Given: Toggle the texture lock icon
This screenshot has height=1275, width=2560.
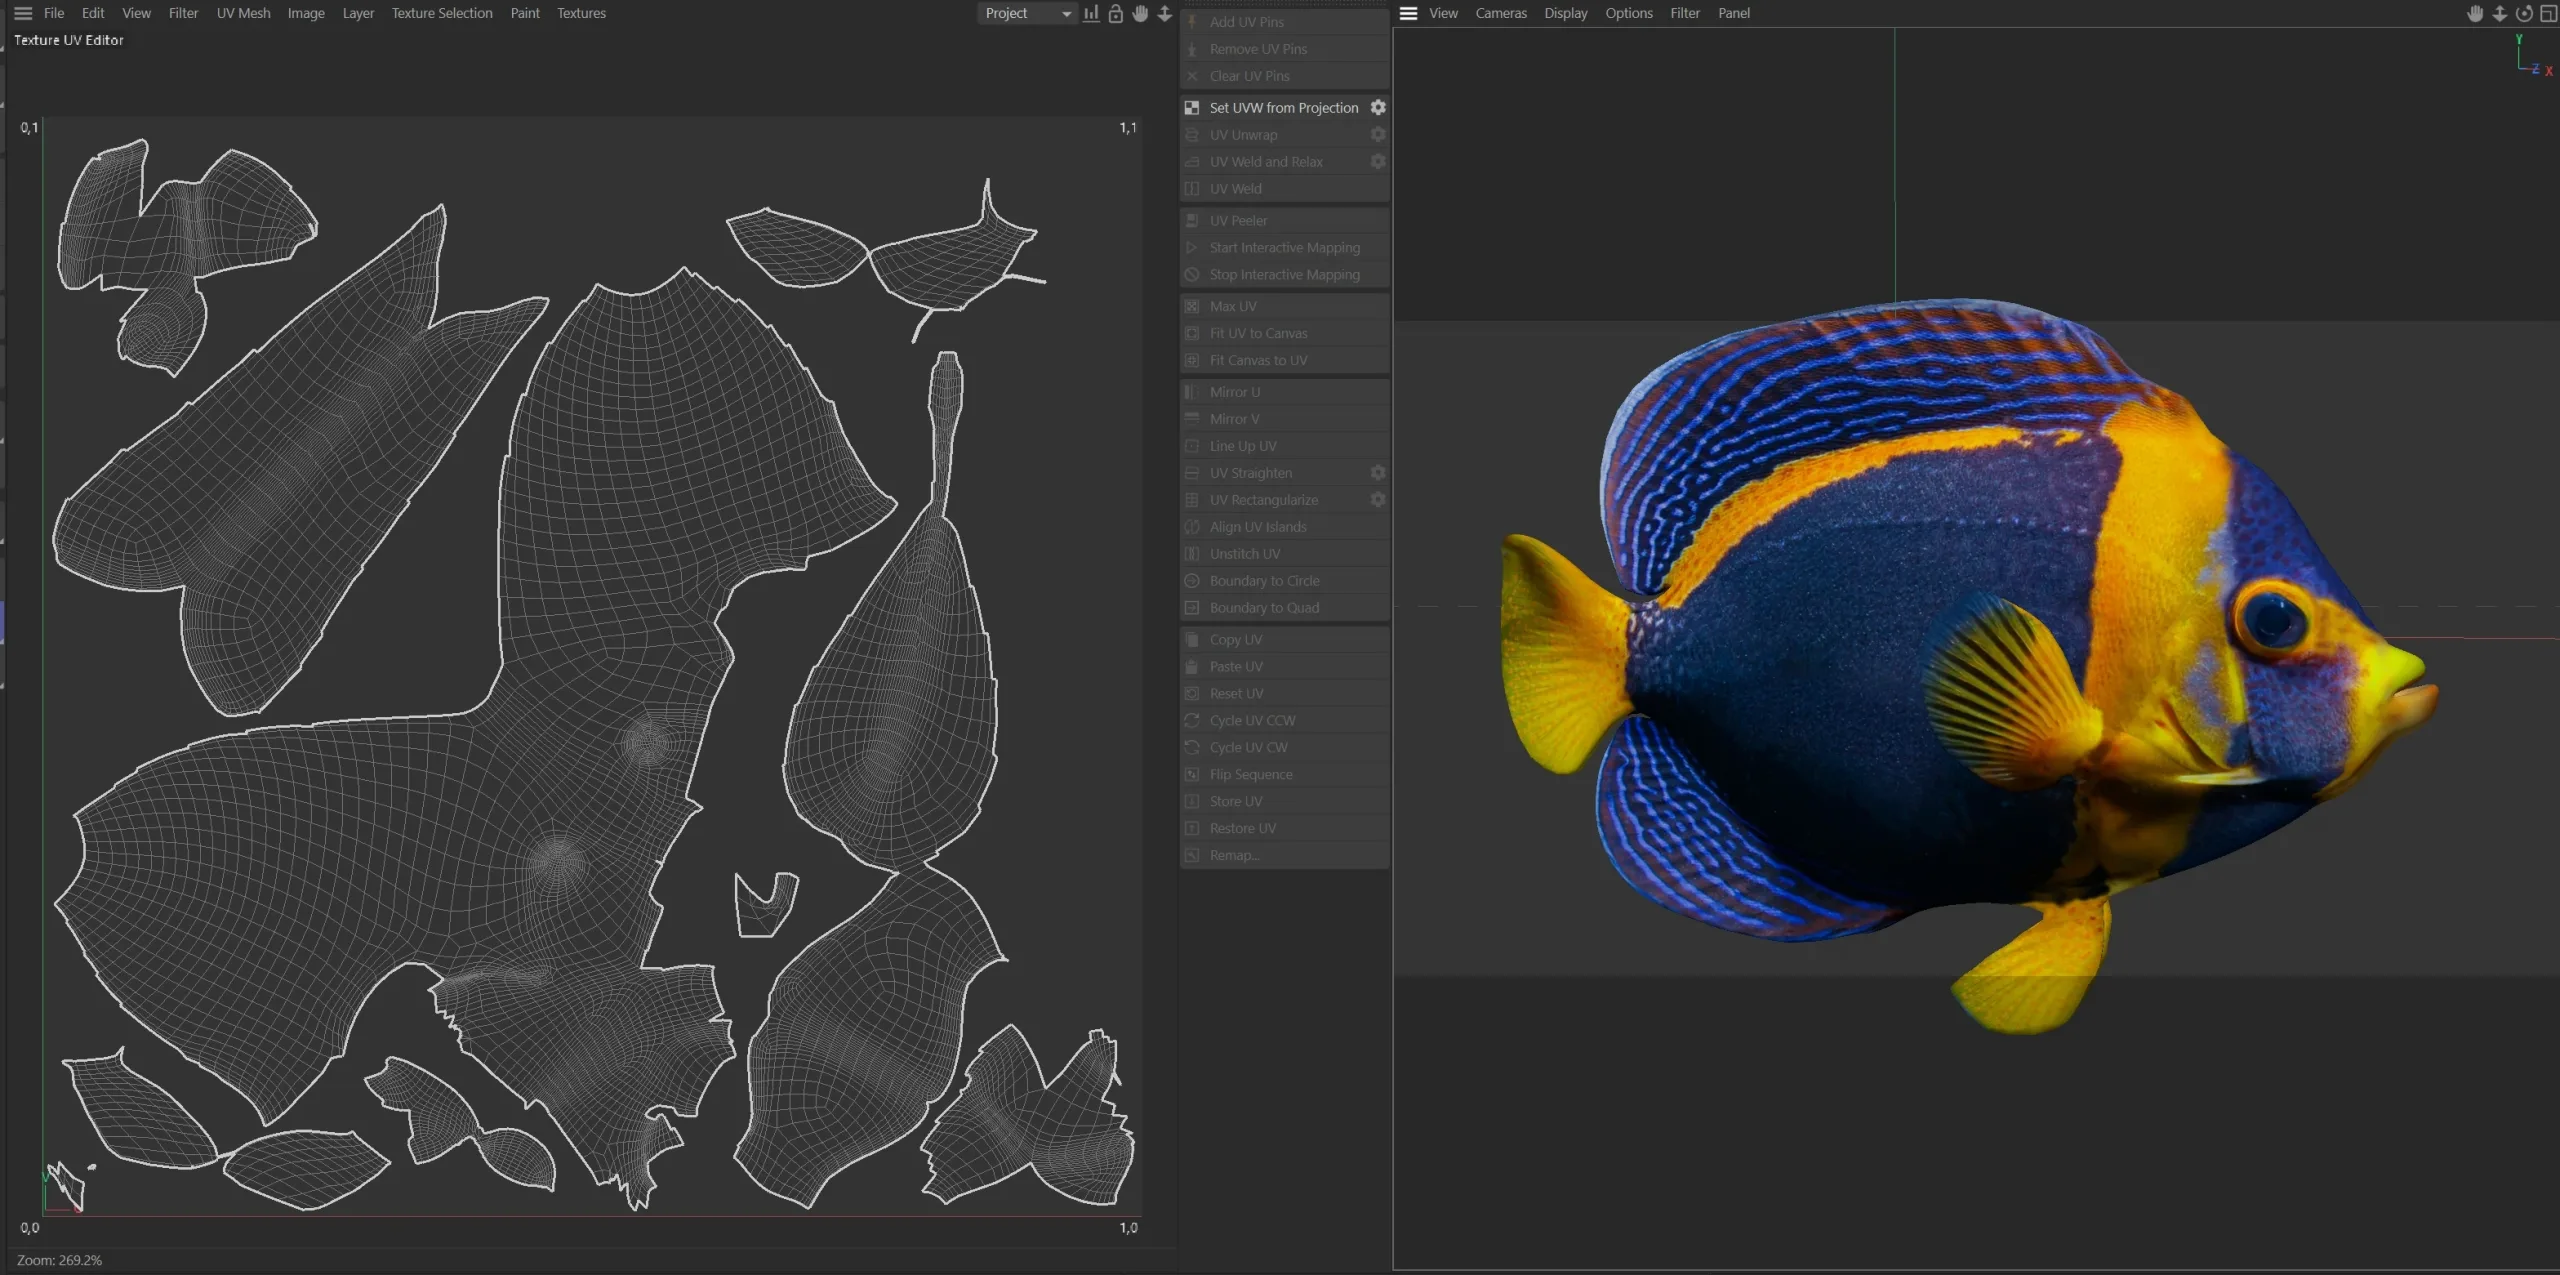Looking at the screenshot, I should (1114, 13).
